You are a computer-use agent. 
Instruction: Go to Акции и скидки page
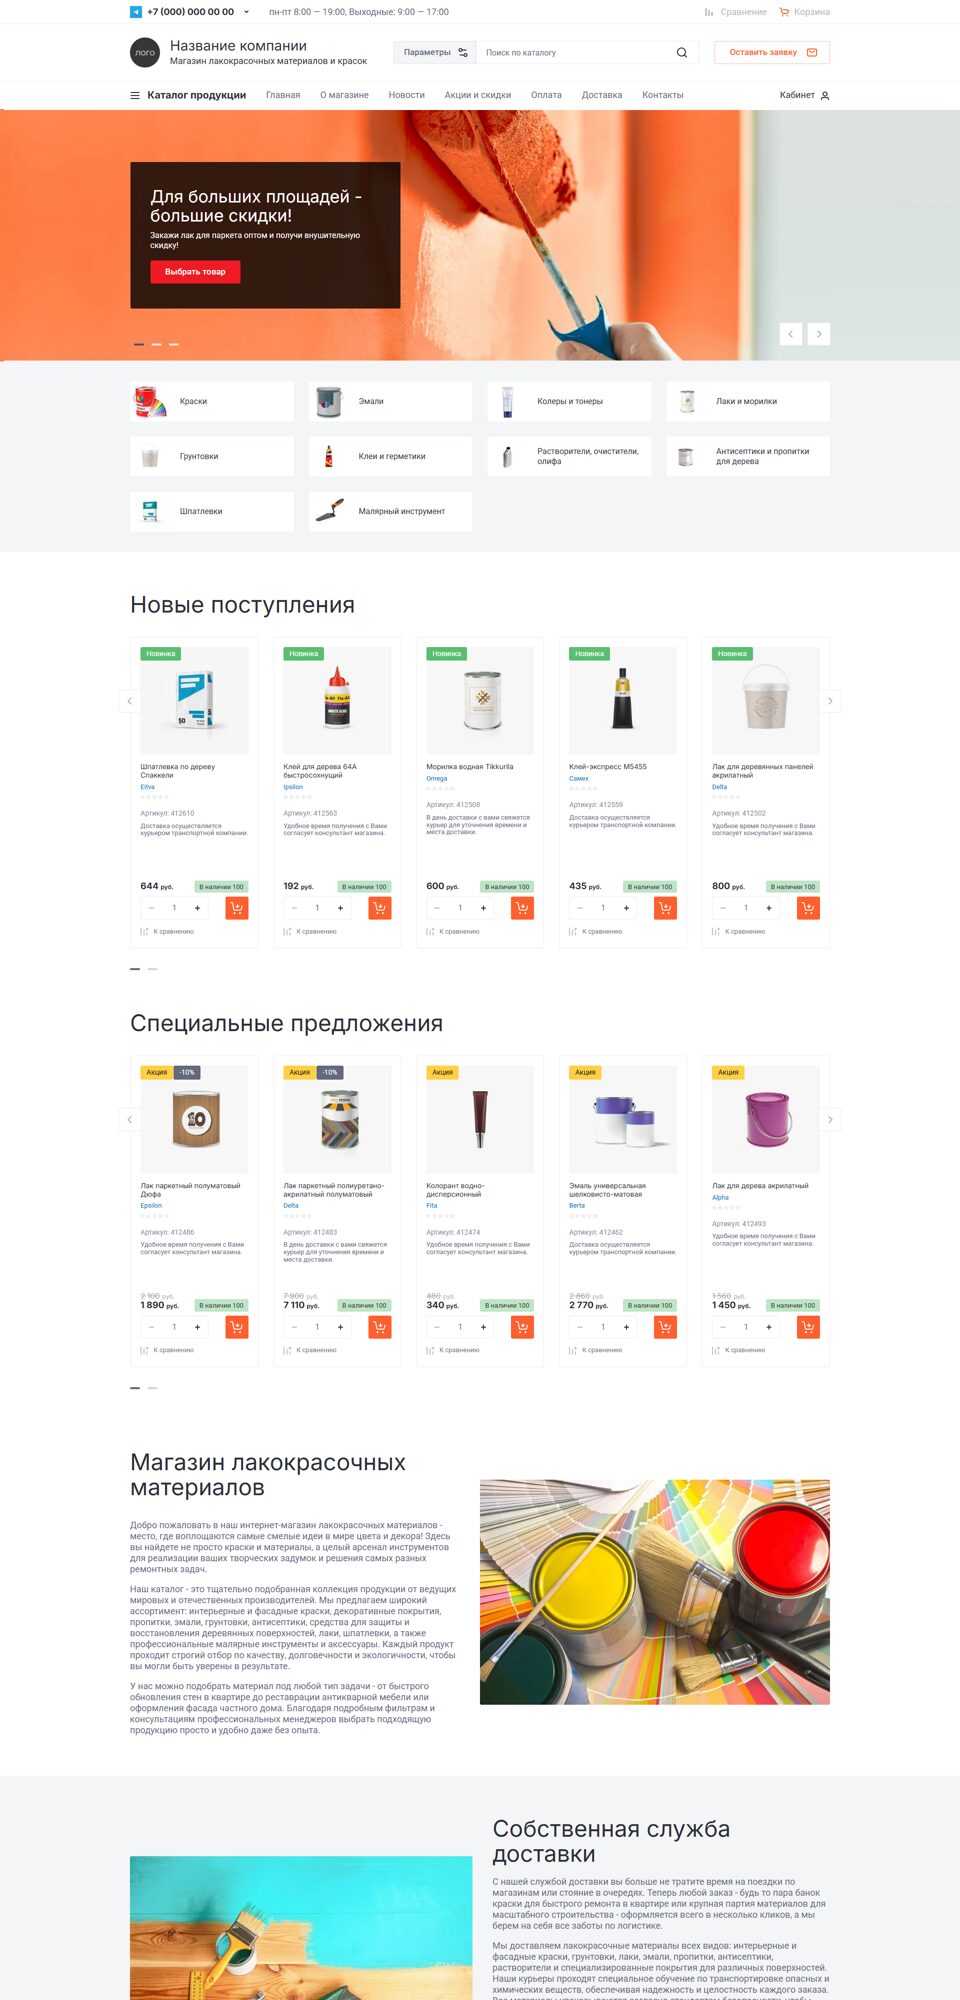coord(478,95)
